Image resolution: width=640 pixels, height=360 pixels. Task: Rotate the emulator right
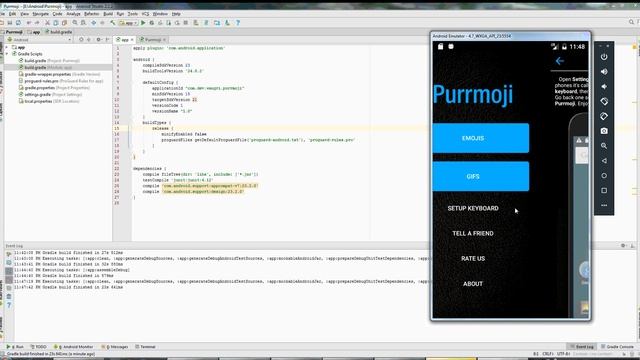coord(604,116)
